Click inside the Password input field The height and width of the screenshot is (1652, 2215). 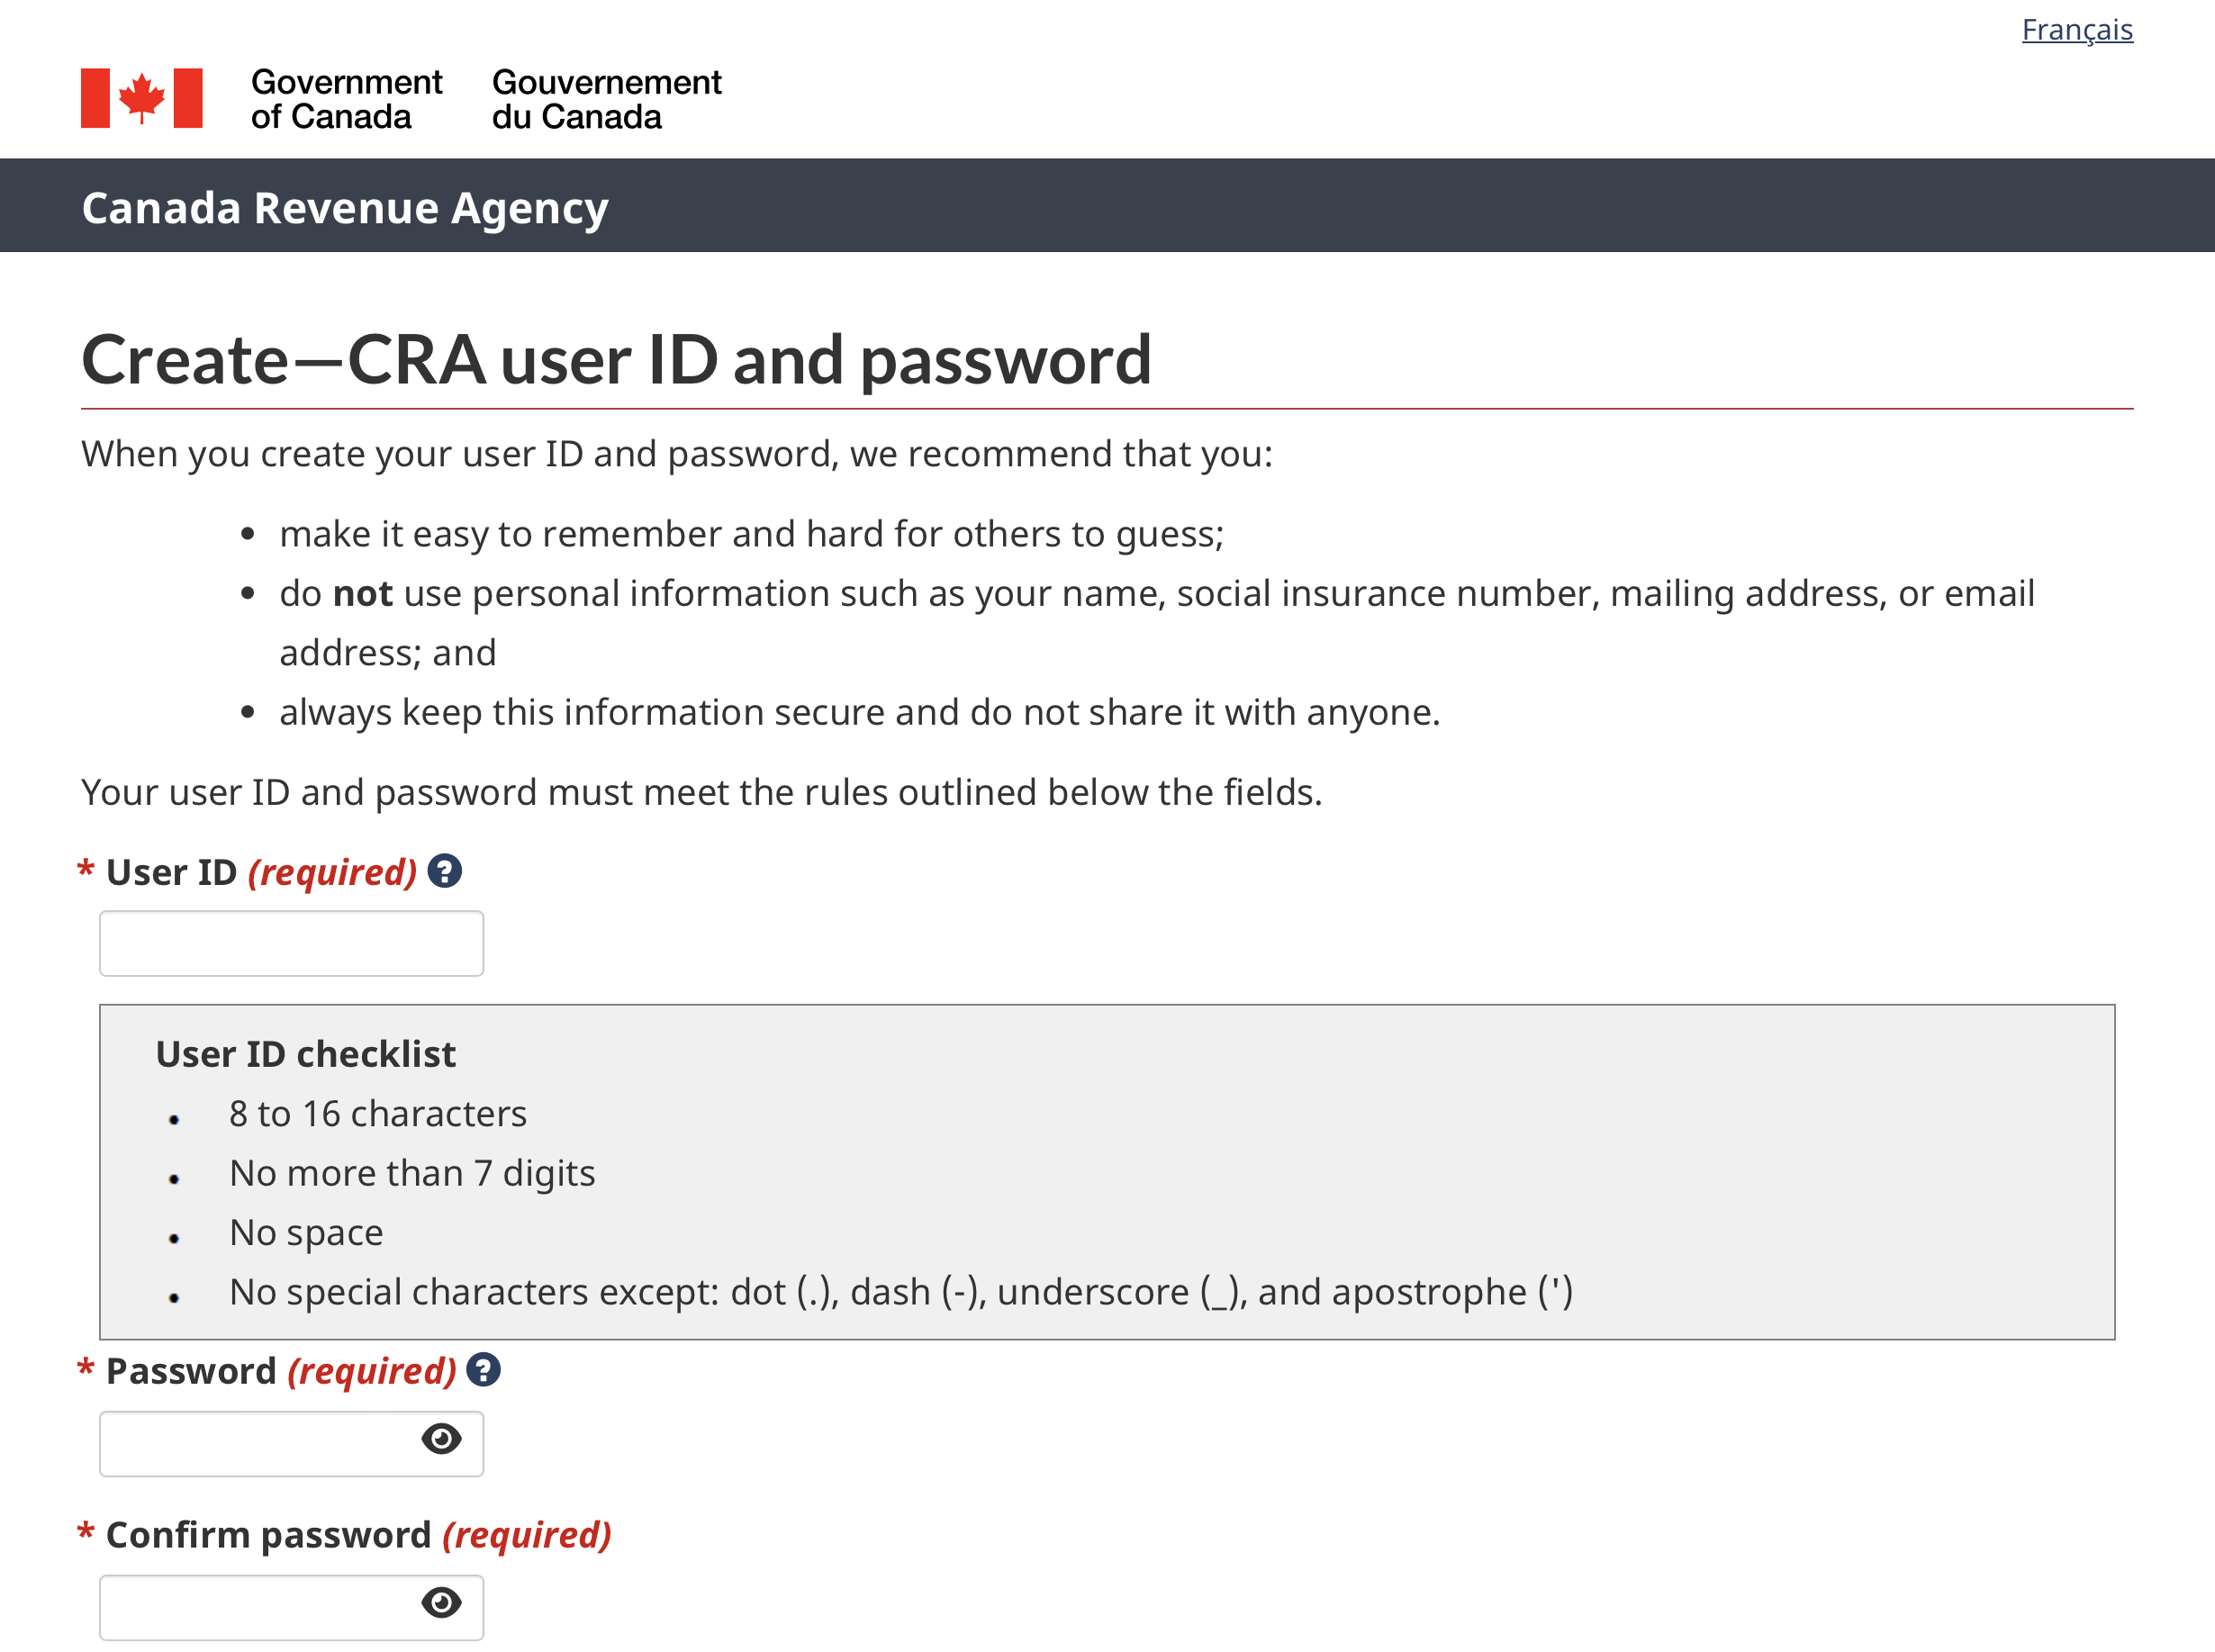tap(255, 1443)
